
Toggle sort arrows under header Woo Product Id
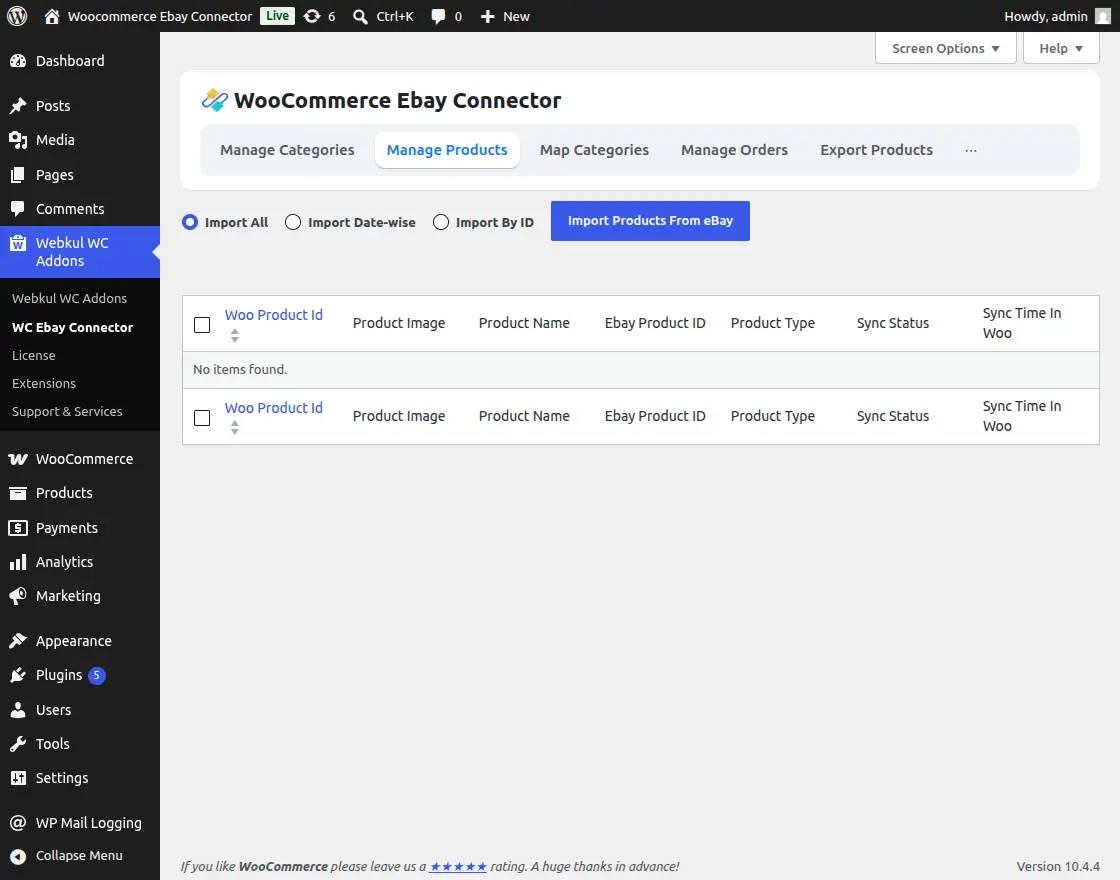coord(234,335)
